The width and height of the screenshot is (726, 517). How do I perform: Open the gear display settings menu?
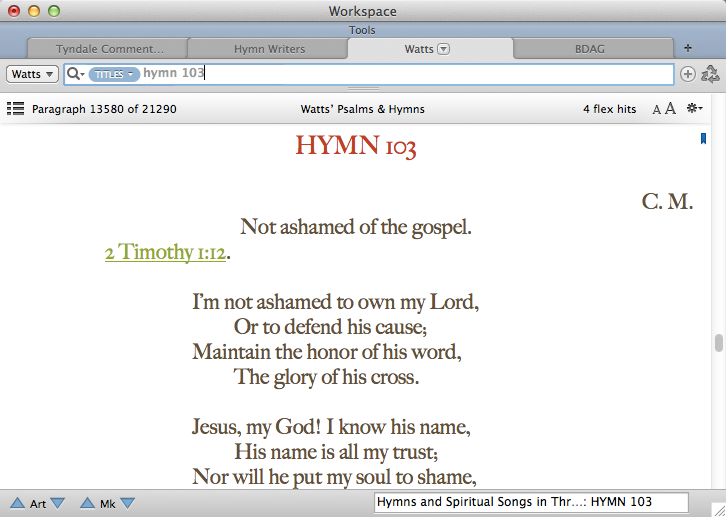click(x=695, y=108)
